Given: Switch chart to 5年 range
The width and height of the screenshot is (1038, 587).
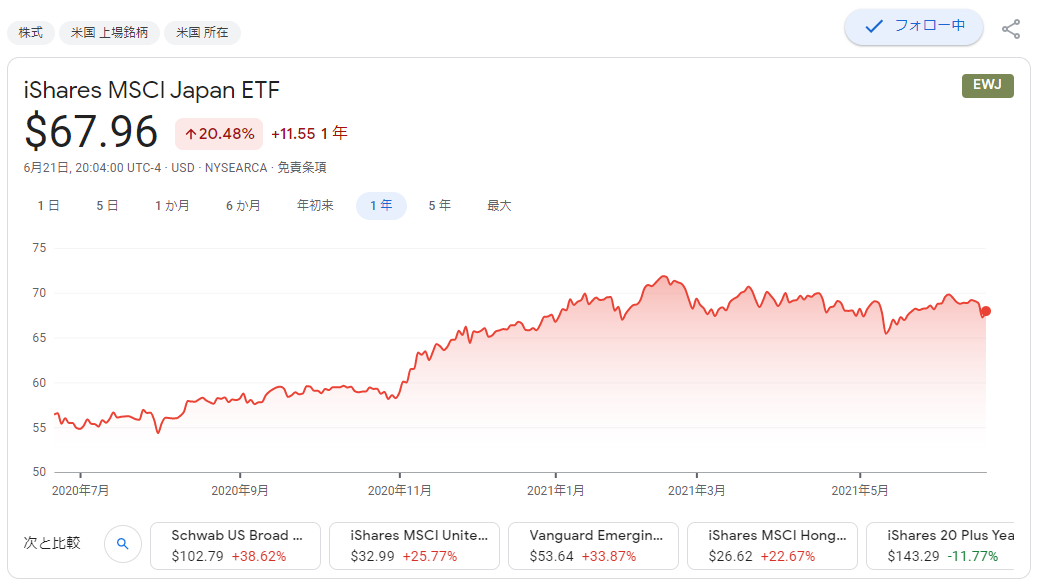Looking at the screenshot, I should point(440,206).
